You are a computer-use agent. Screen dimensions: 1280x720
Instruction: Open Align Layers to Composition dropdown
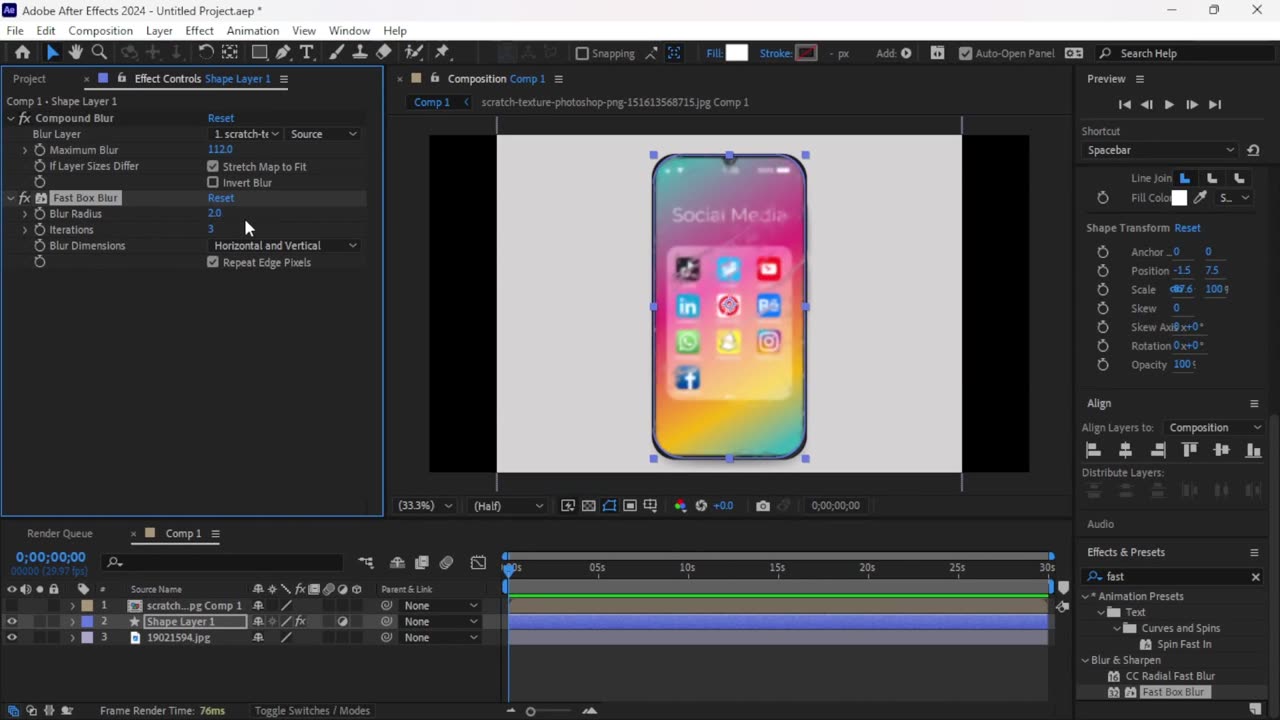1215,428
